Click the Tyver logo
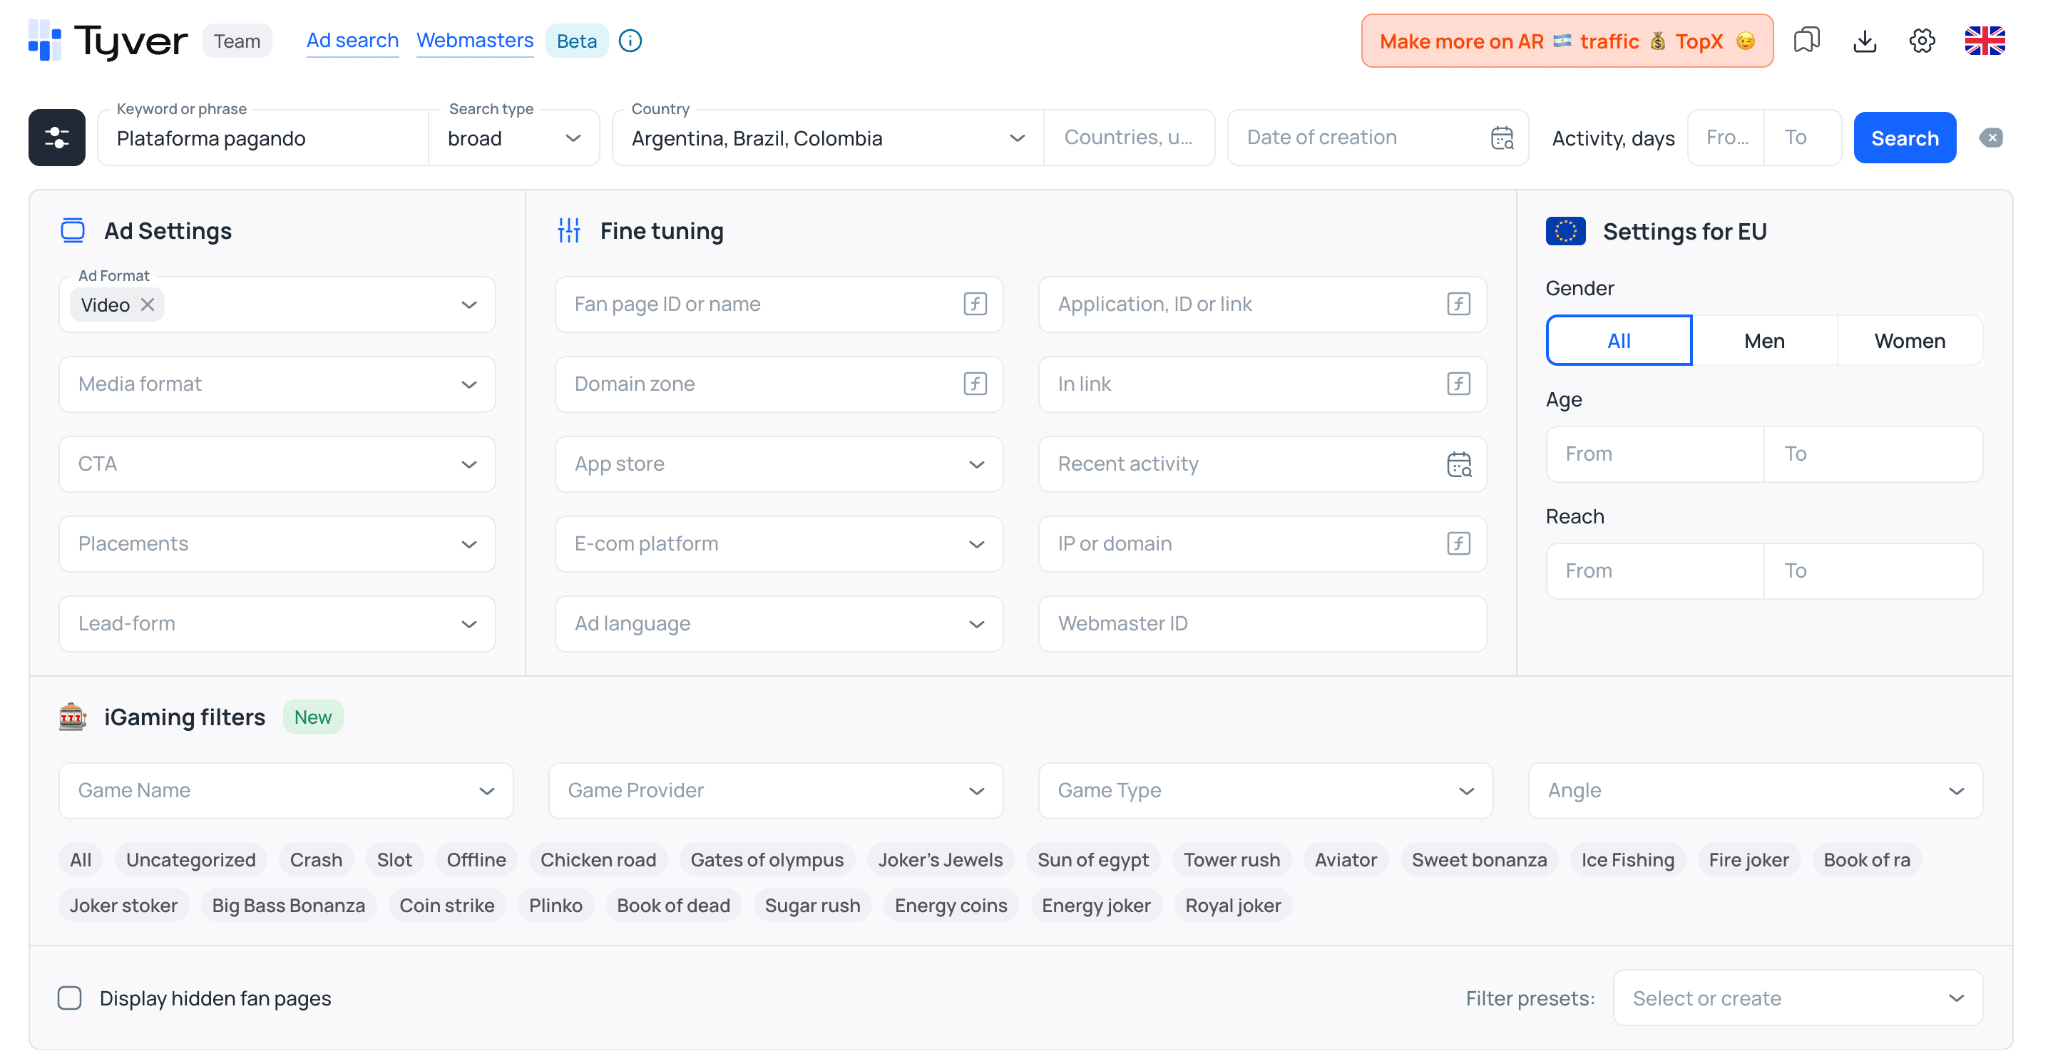 tap(108, 41)
